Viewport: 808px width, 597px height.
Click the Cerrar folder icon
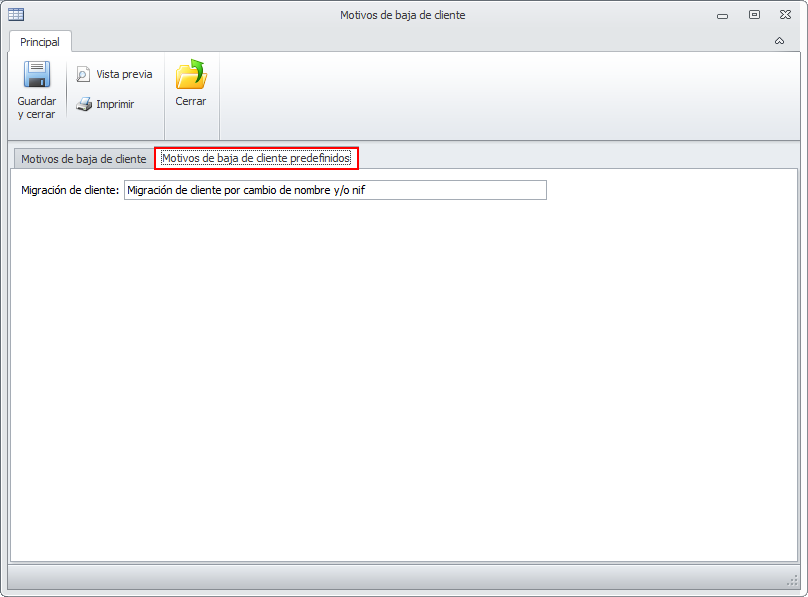[x=191, y=74]
